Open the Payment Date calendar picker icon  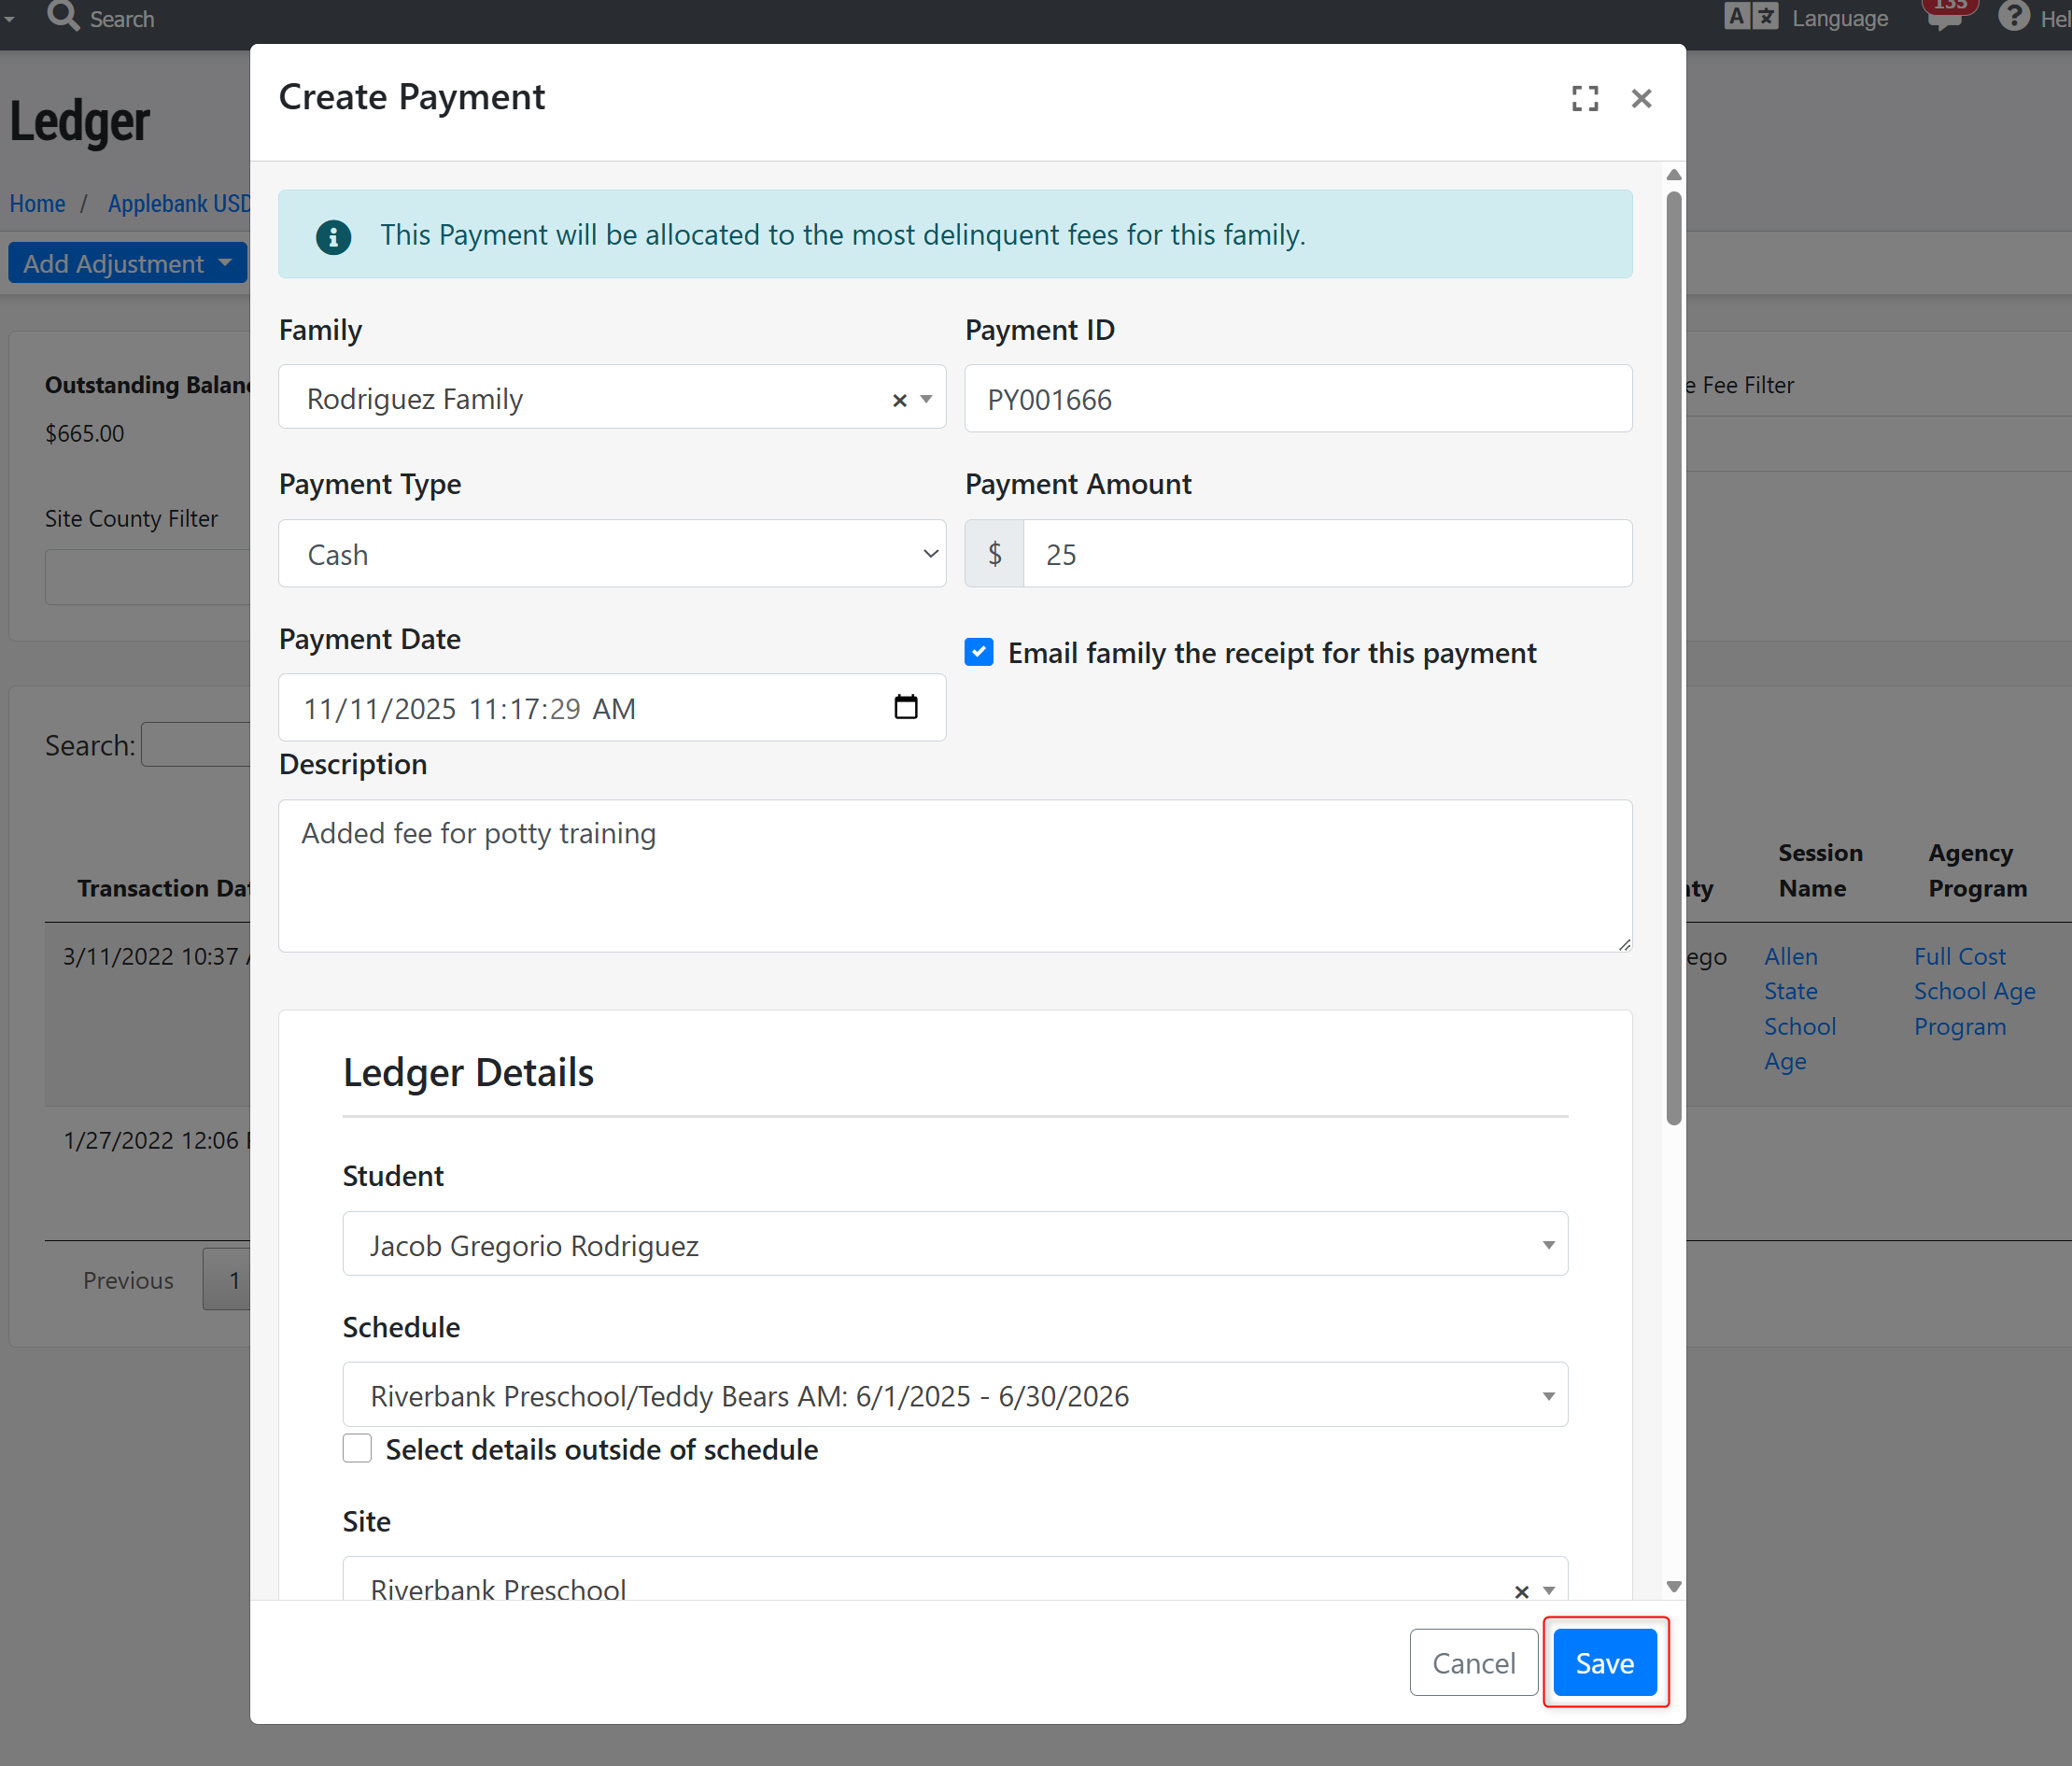click(905, 707)
